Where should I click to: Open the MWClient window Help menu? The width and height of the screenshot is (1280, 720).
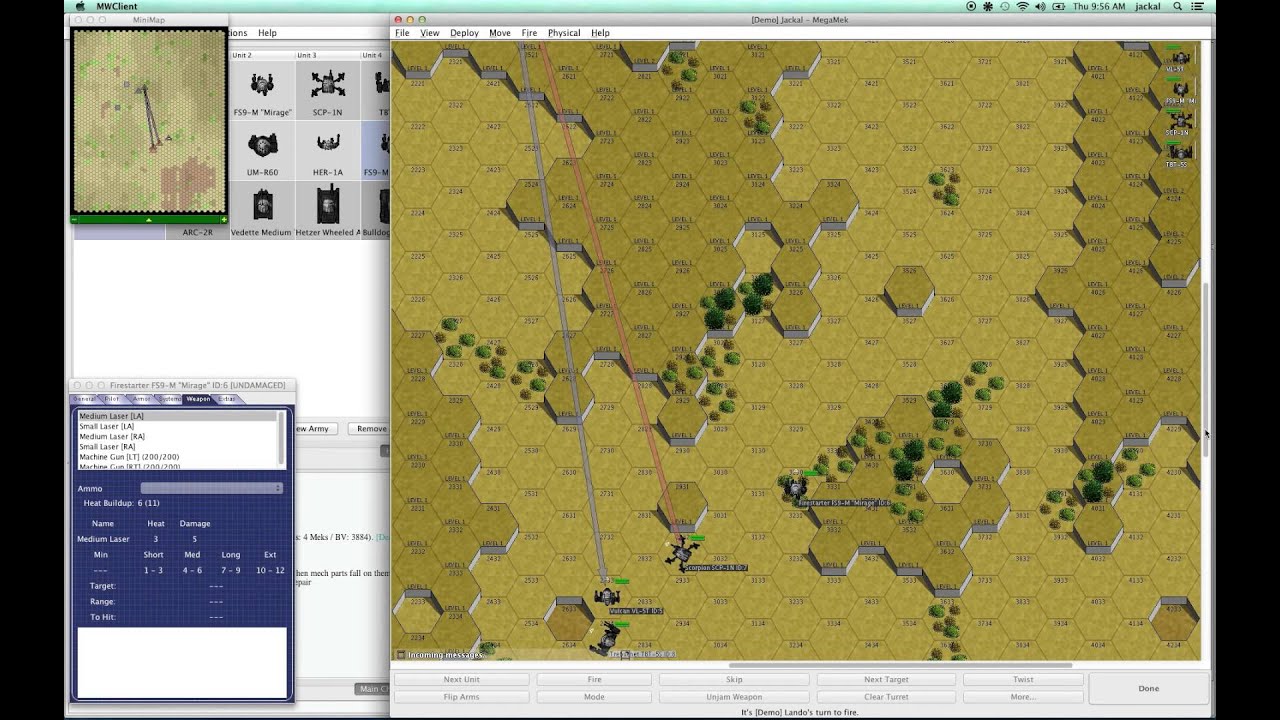[x=267, y=33]
